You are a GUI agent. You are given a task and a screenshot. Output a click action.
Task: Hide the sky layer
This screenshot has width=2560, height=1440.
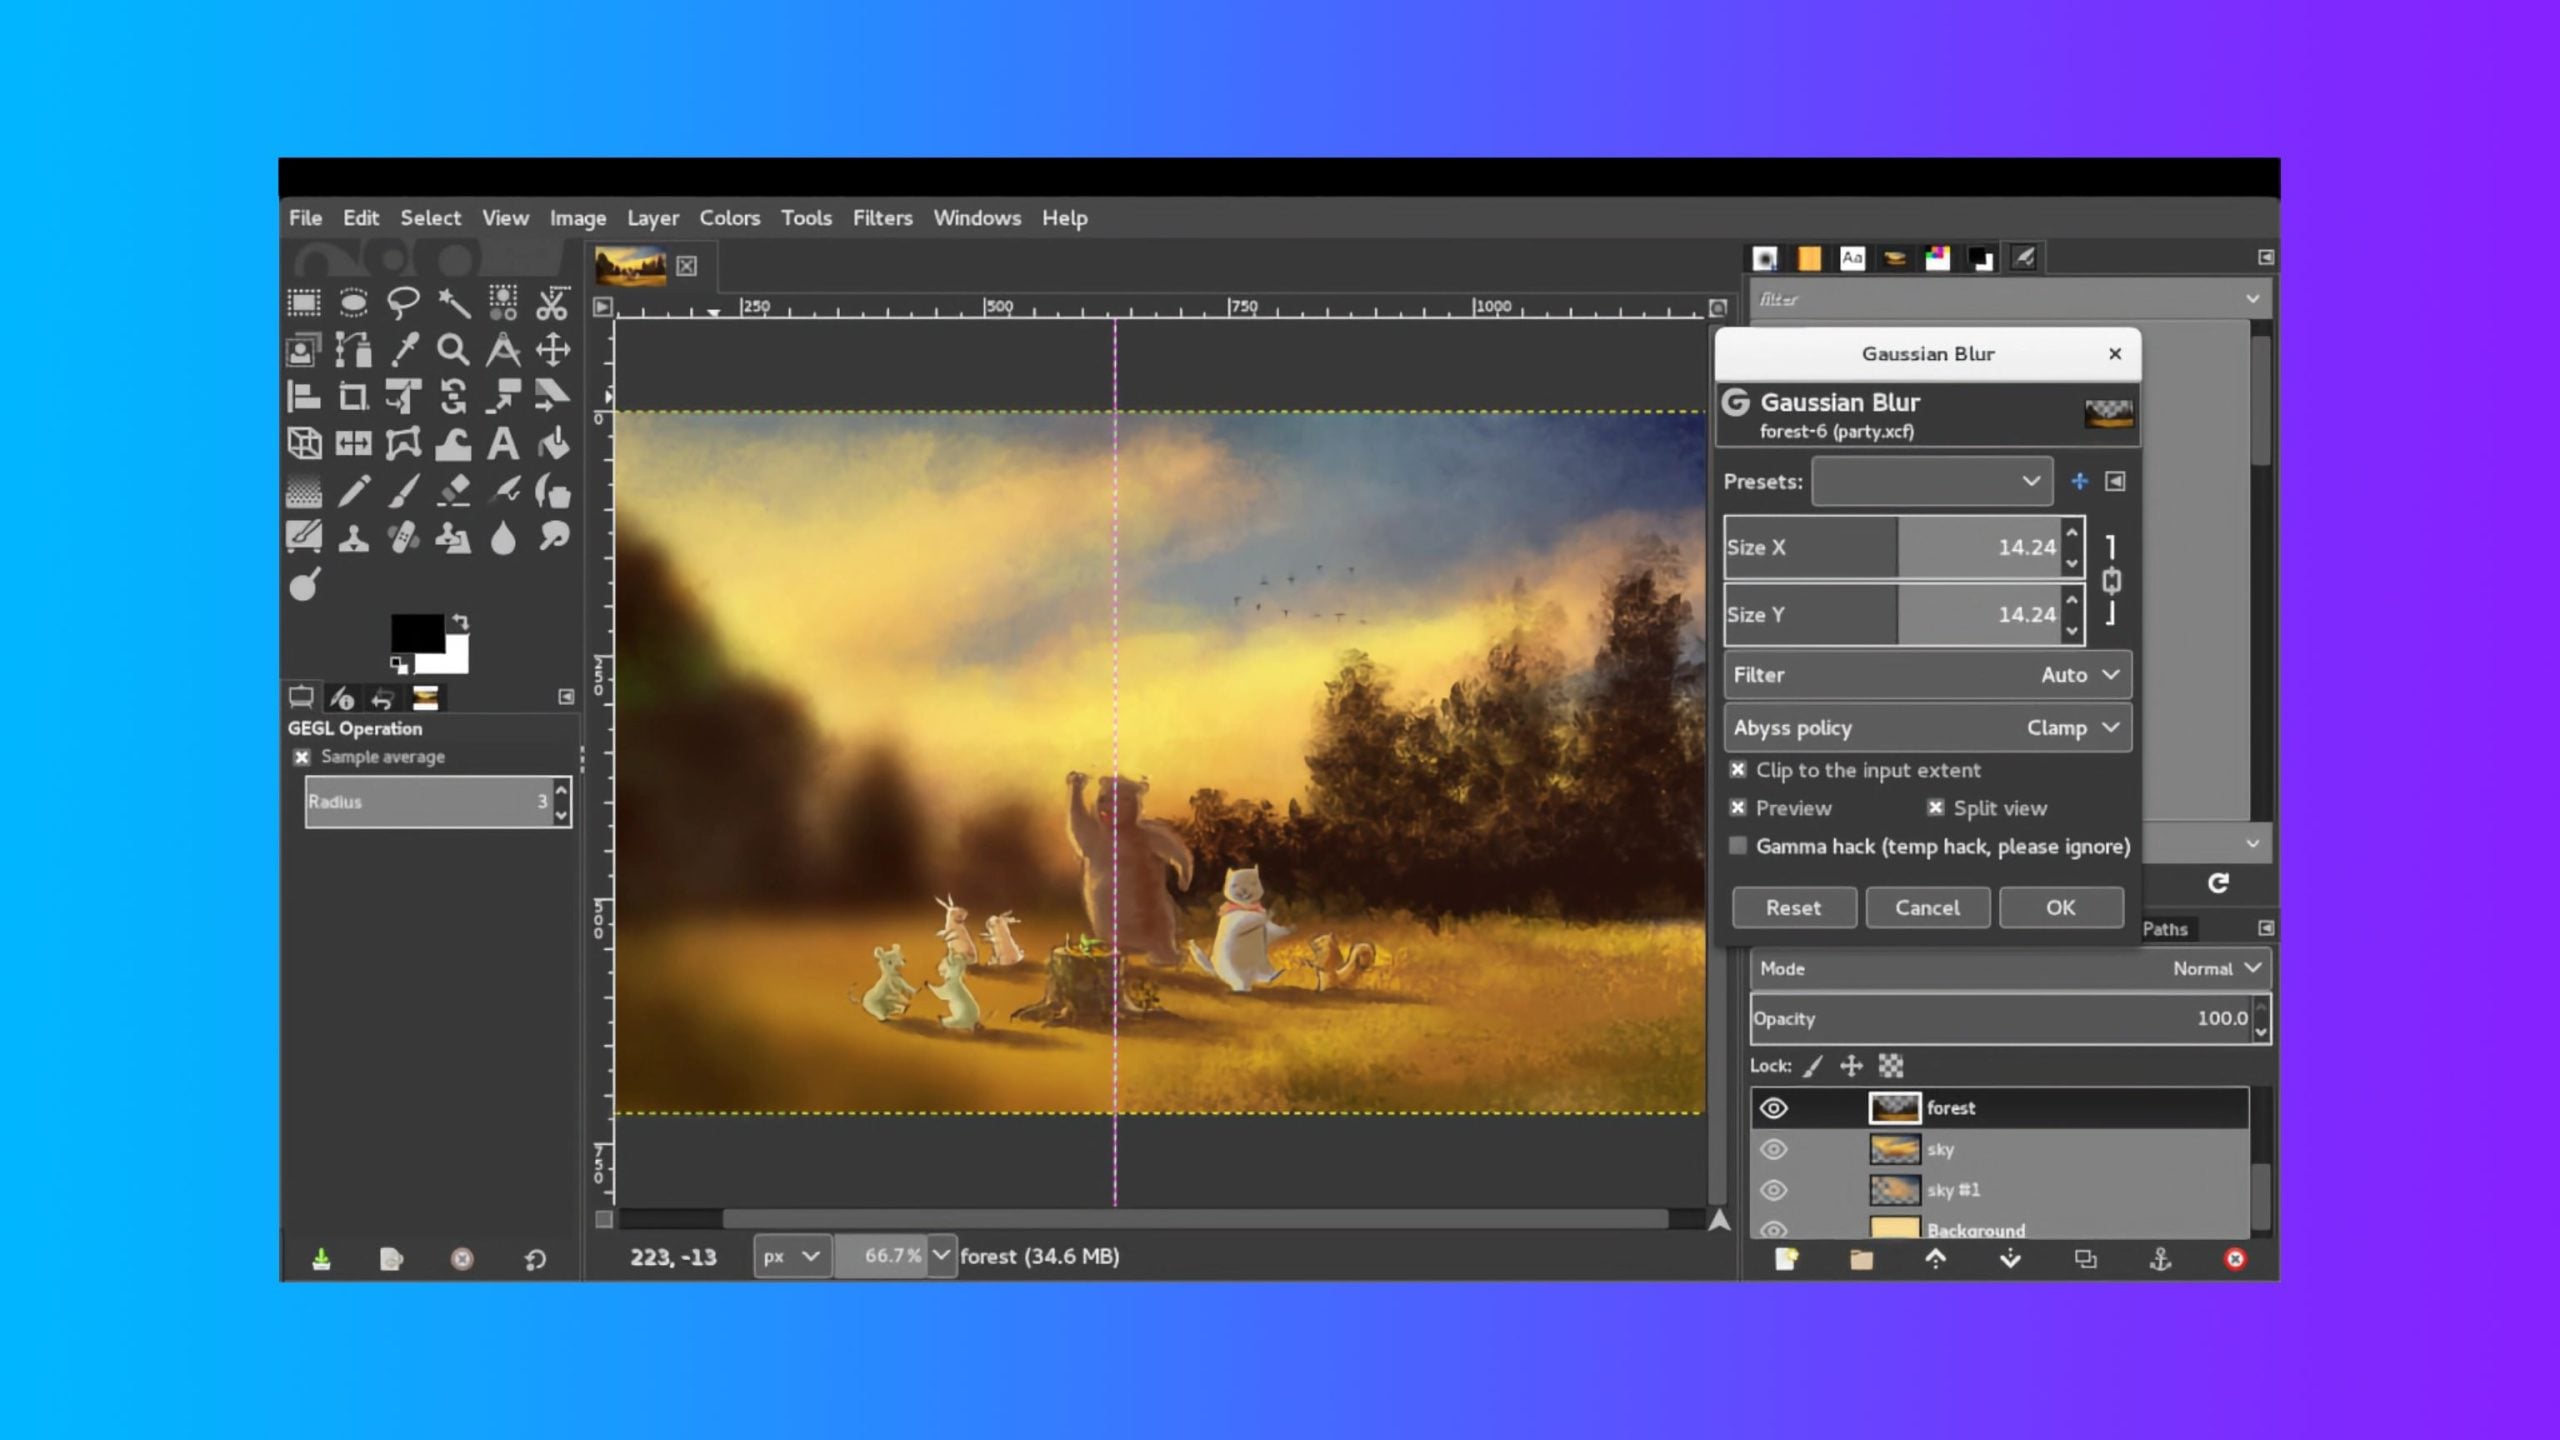pyautogui.click(x=1773, y=1149)
